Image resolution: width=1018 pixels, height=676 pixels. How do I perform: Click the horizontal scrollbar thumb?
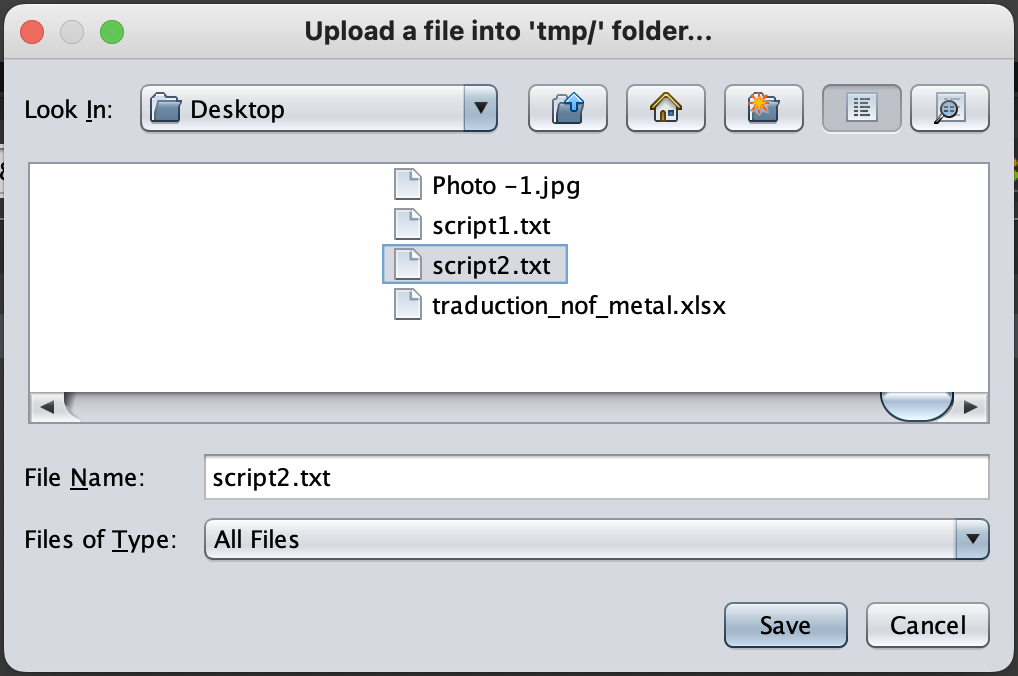(x=916, y=407)
